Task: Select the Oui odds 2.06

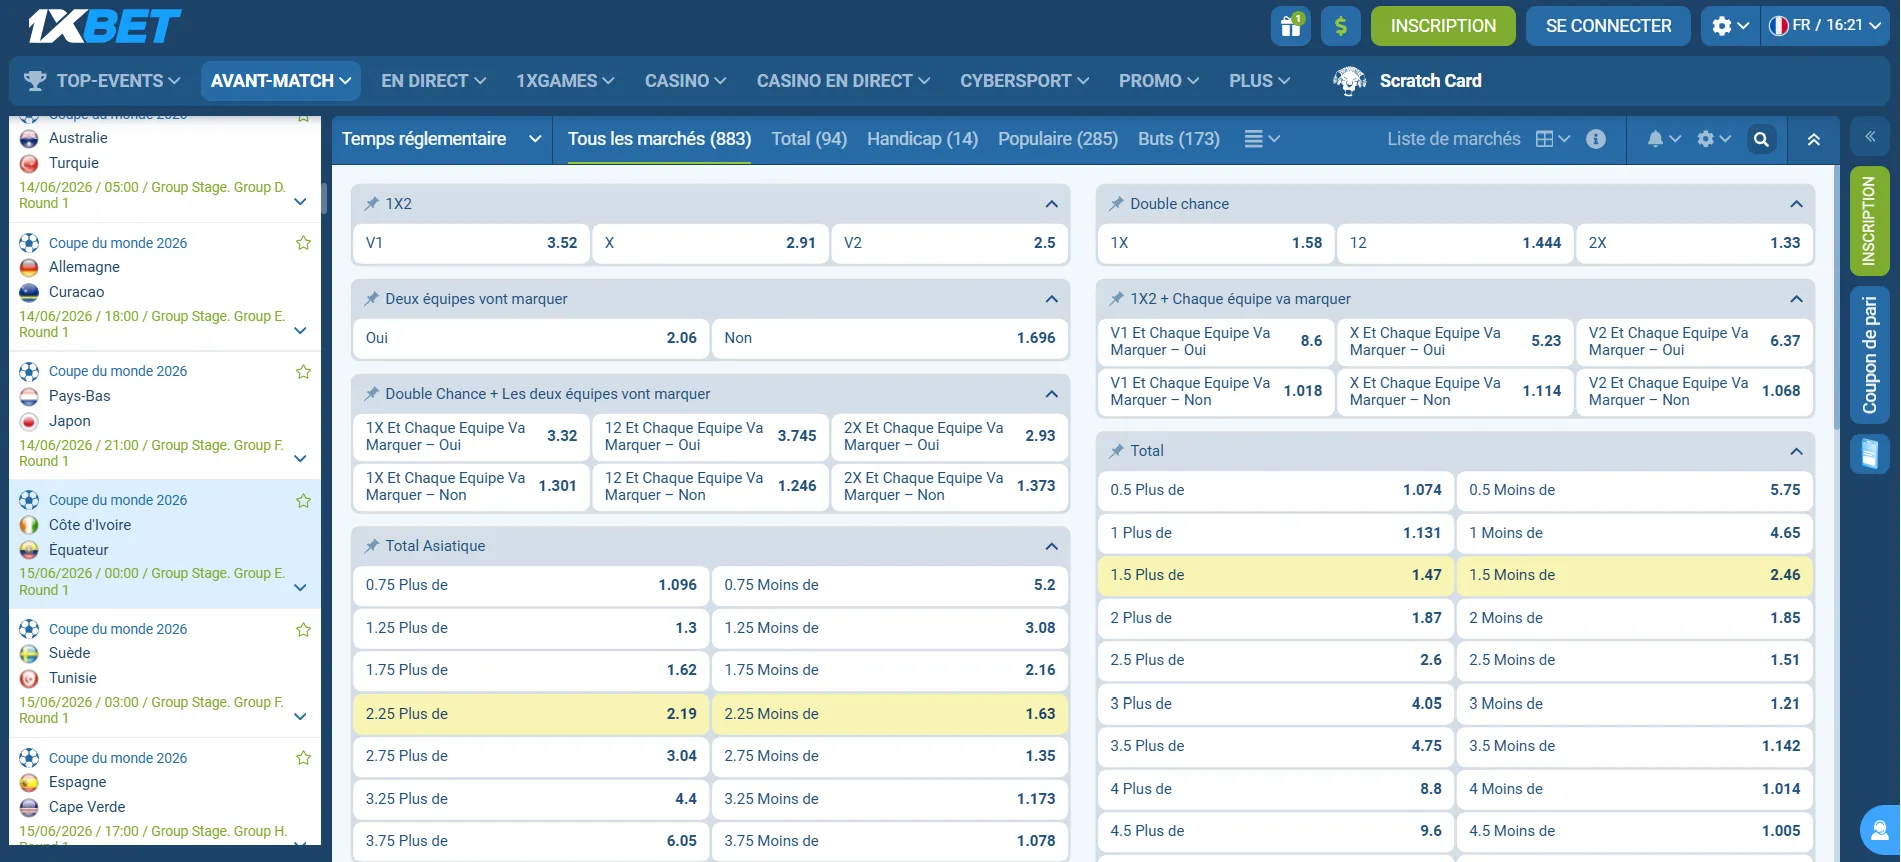Action: pos(531,338)
